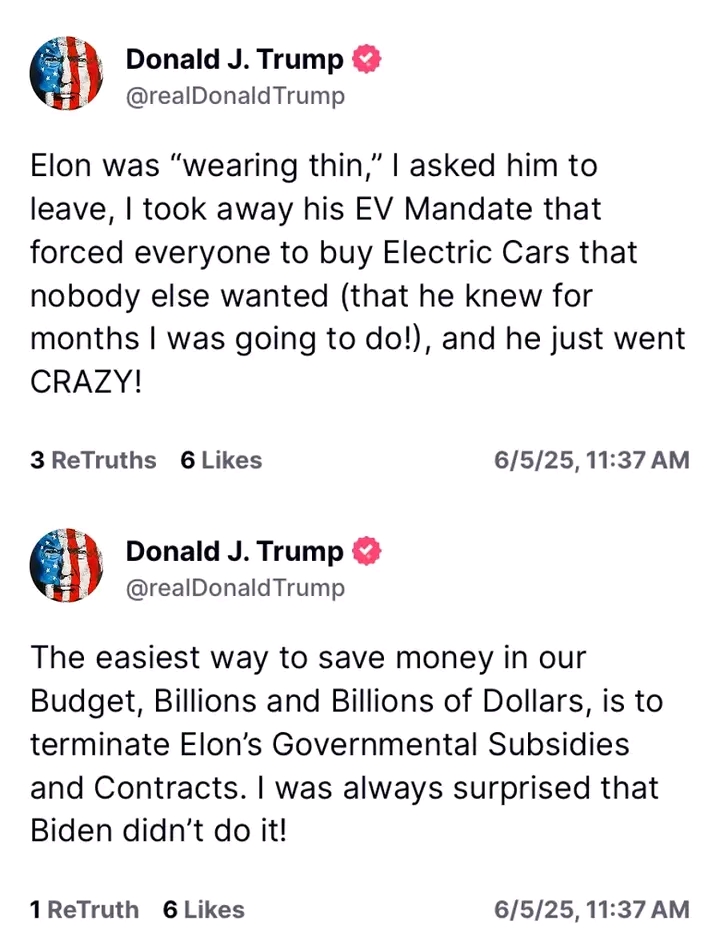Click the text 'Biden didn't do it!'
The width and height of the screenshot is (720, 945).
158,832
